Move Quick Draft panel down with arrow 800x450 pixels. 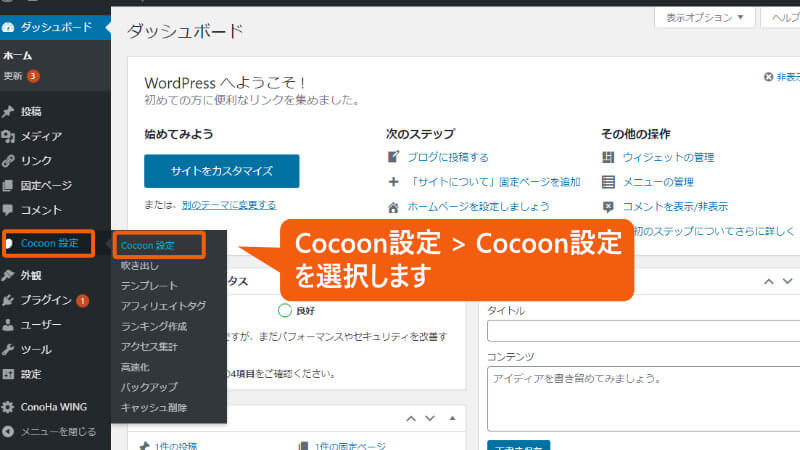(x=788, y=282)
